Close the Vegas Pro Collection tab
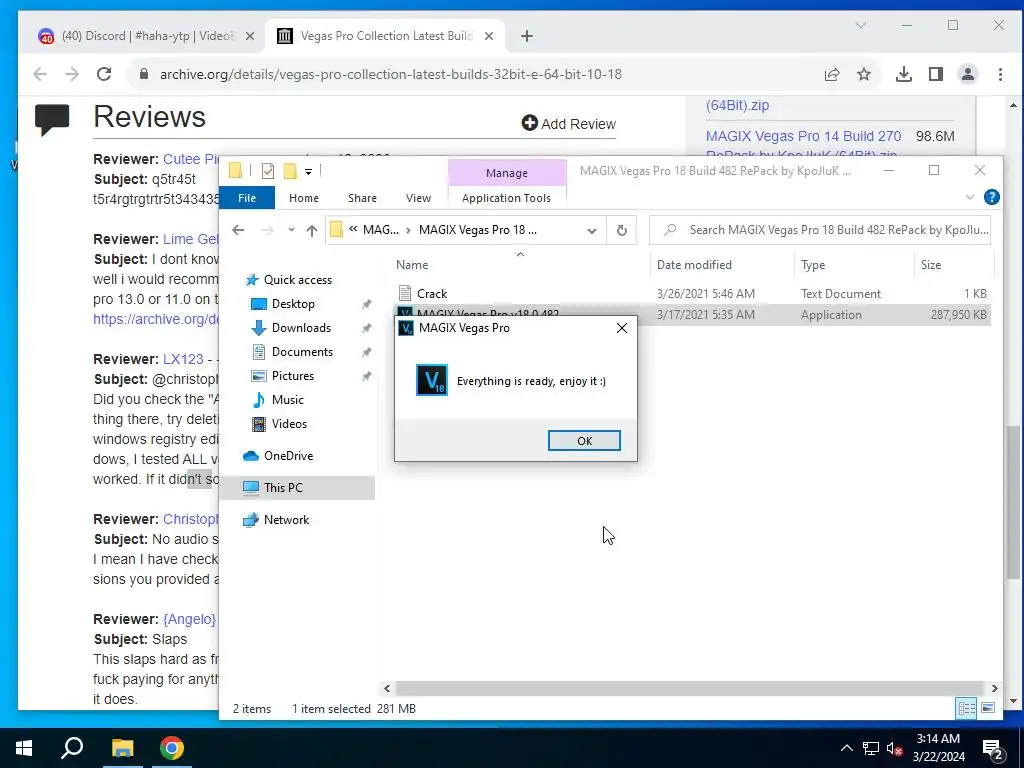The height and width of the screenshot is (768, 1024). pyautogui.click(x=488, y=37)
